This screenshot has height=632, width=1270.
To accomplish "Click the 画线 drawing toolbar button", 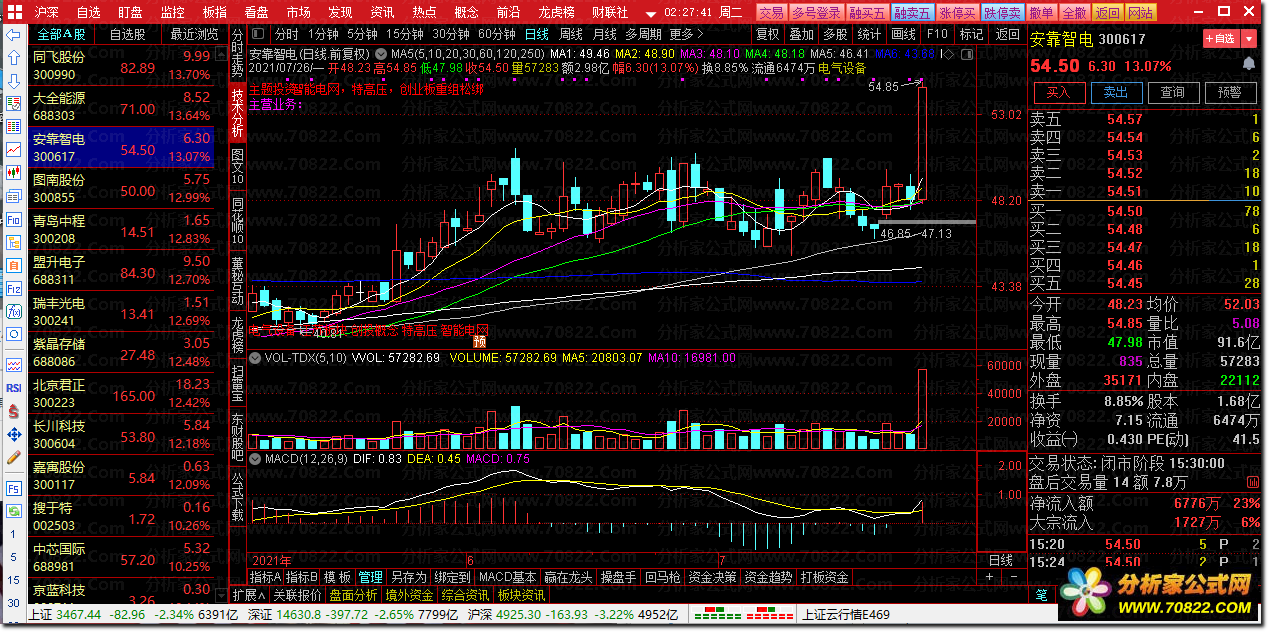I will (903, 34).
